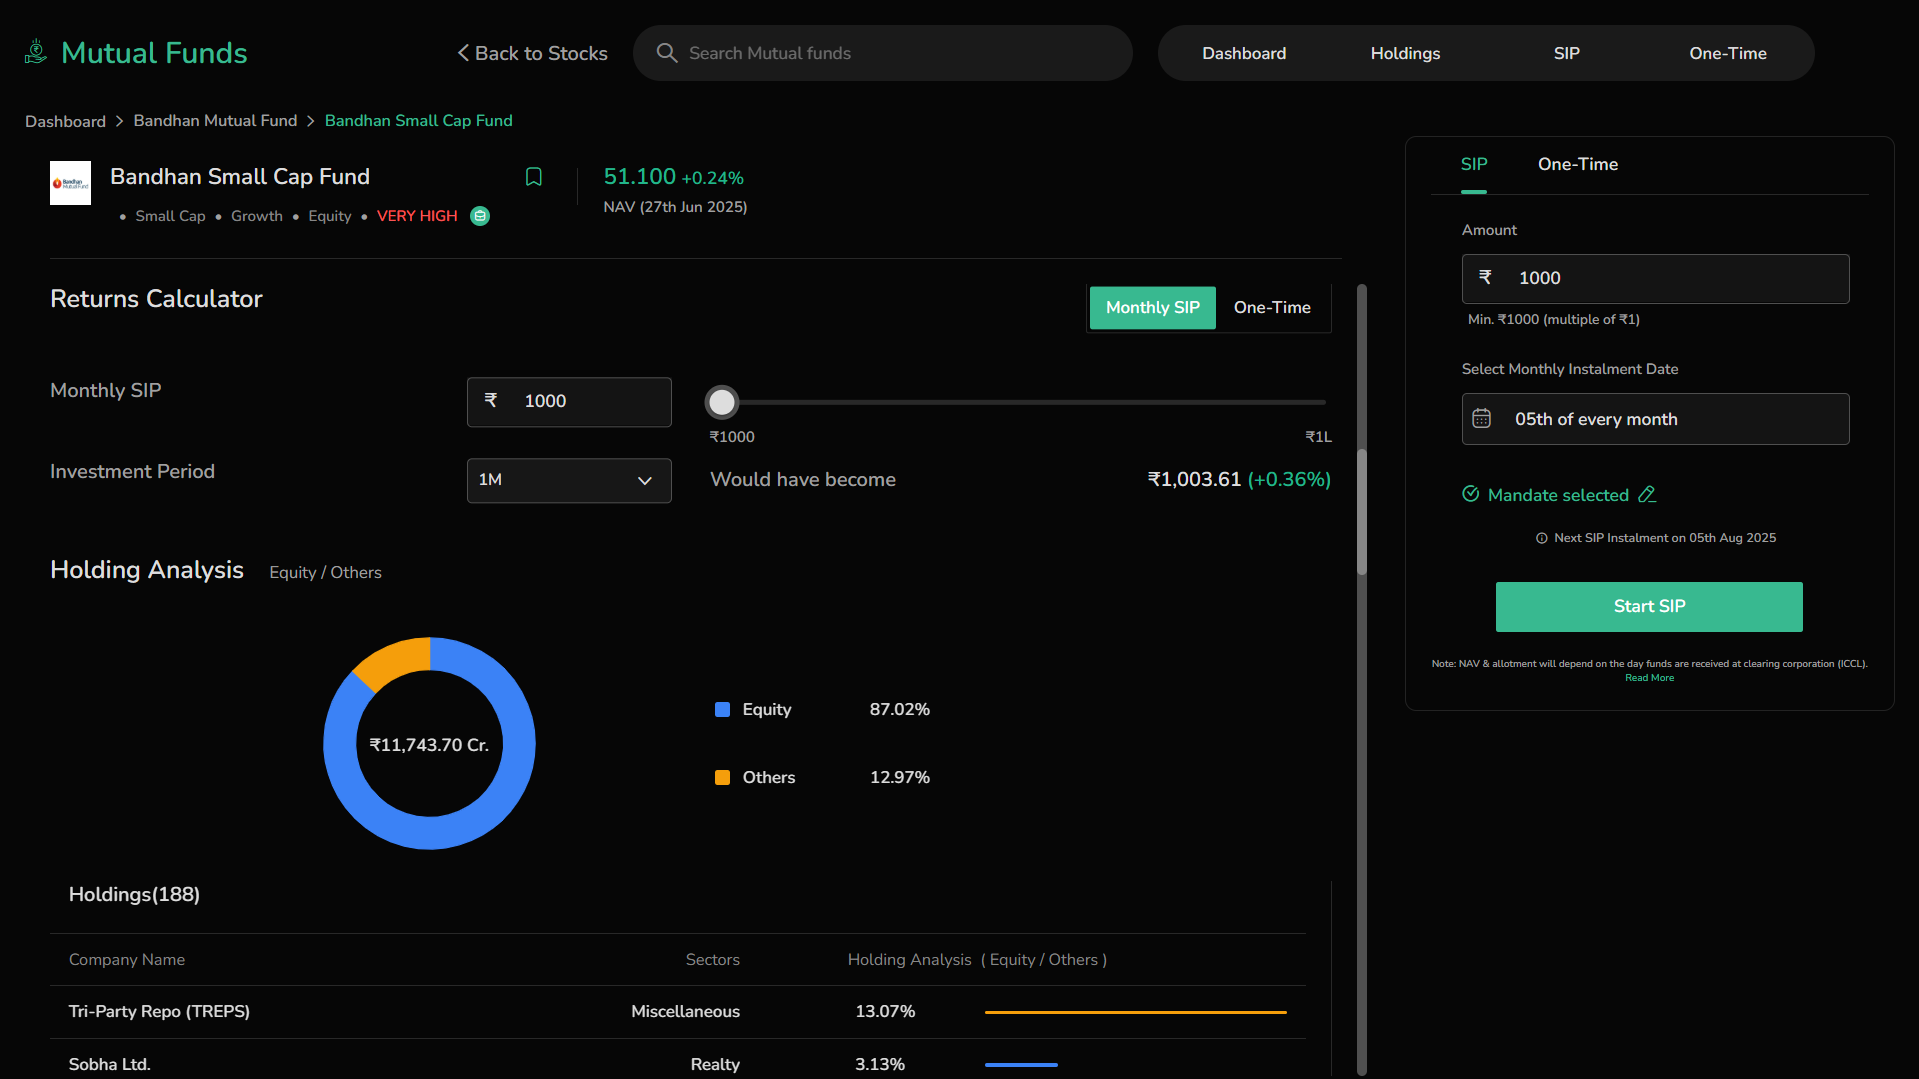Click the Company Name column header
Image resolution: width=1919 pixels, height=1079 pixels.
[127, 960]
